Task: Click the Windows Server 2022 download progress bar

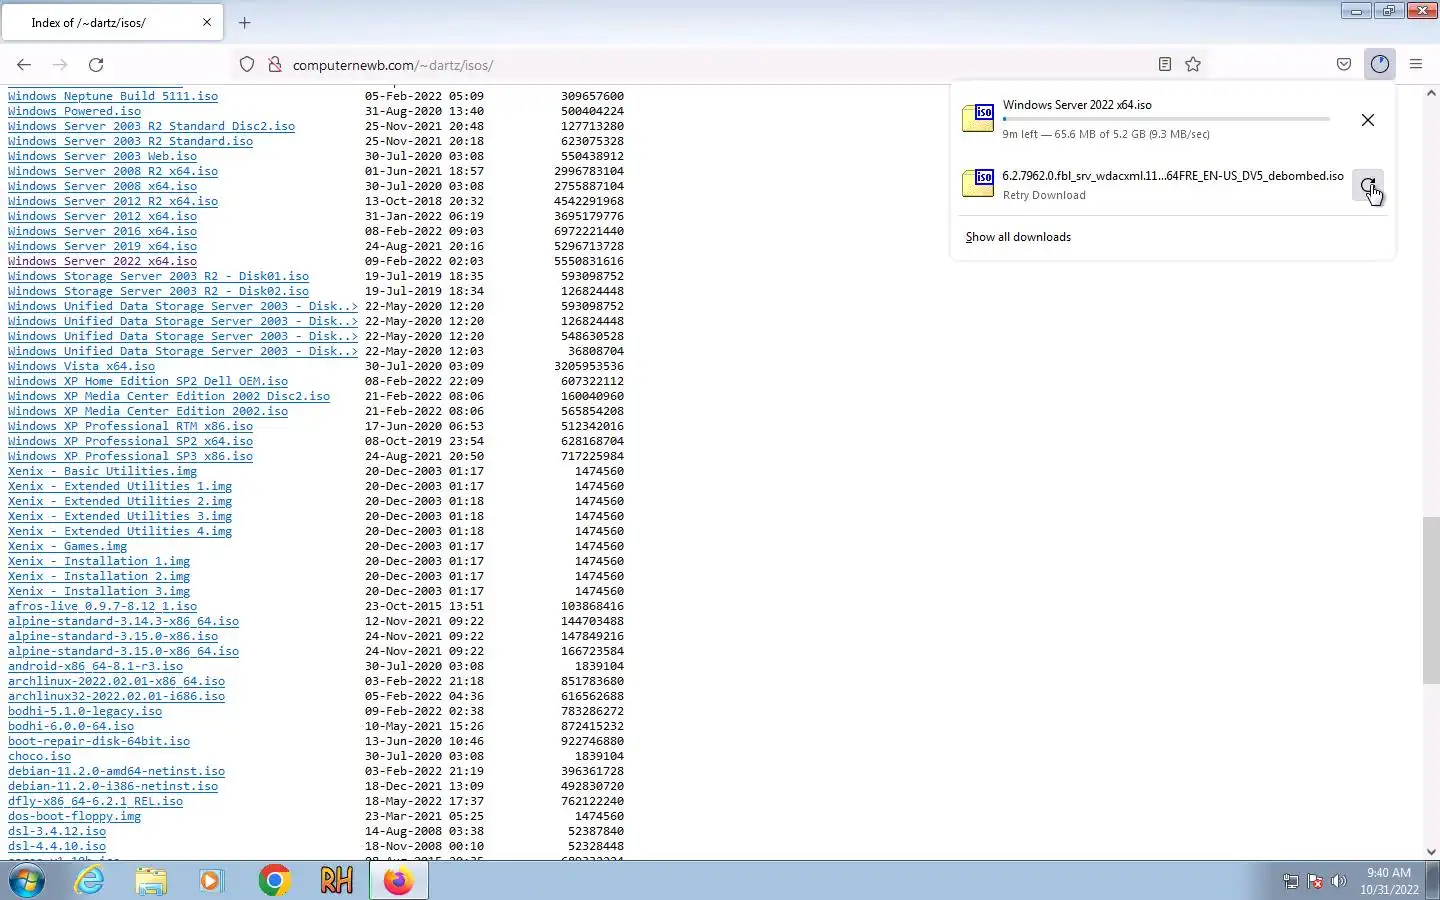Action: click(1166, 119)
